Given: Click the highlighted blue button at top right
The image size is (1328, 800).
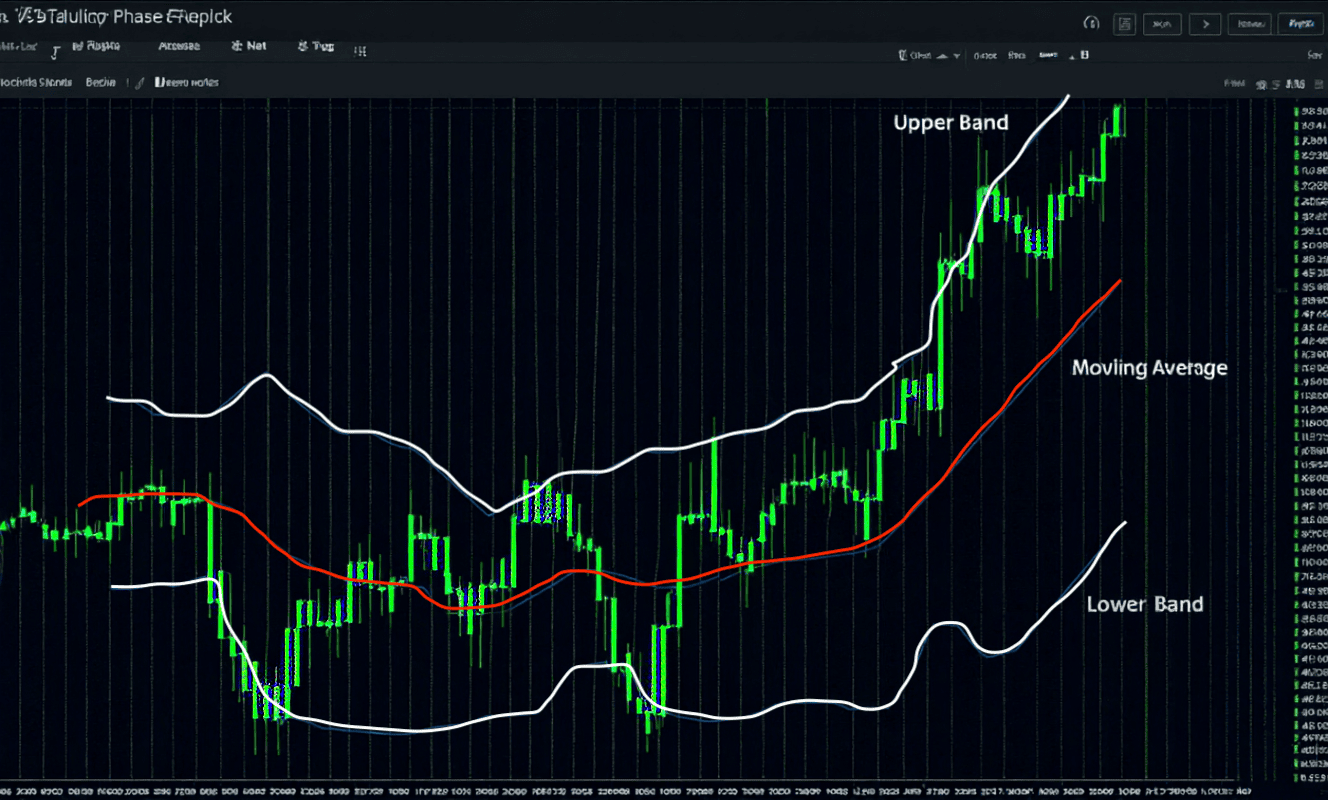Looking at the screenshot, I should point(1299,23).
